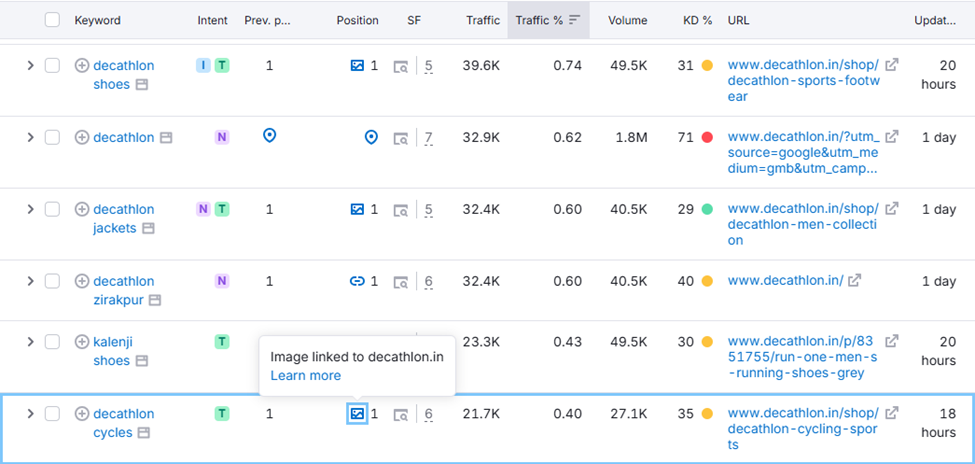Viewport: 975px width, 464px height.
Task: Open SERP snapshot icon beside decathlon zirakpur
Action: [x=401, y=282]
